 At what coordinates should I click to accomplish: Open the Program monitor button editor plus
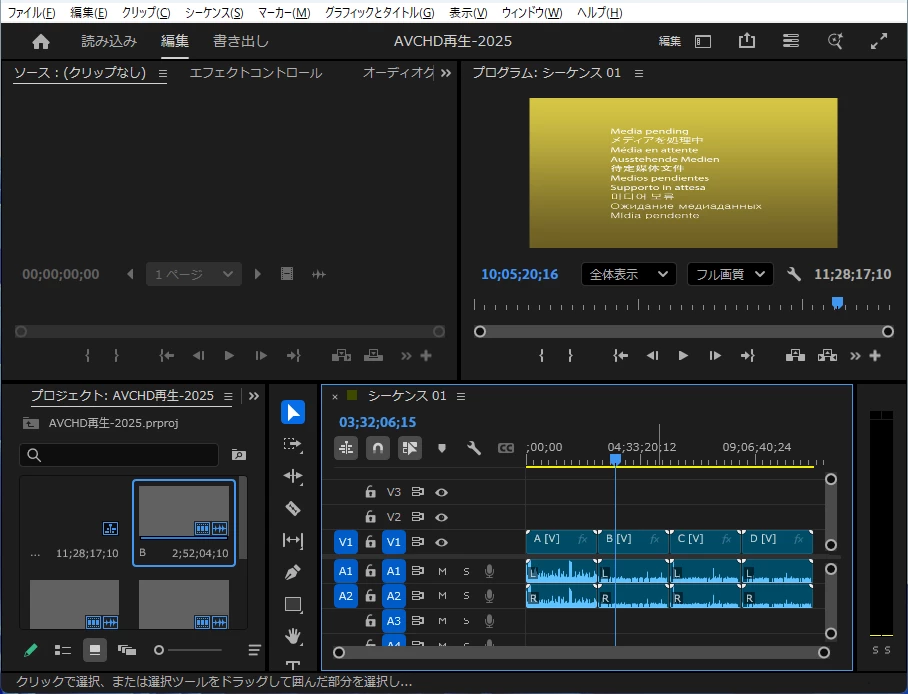pyautogui.click(x=875, y=356)
